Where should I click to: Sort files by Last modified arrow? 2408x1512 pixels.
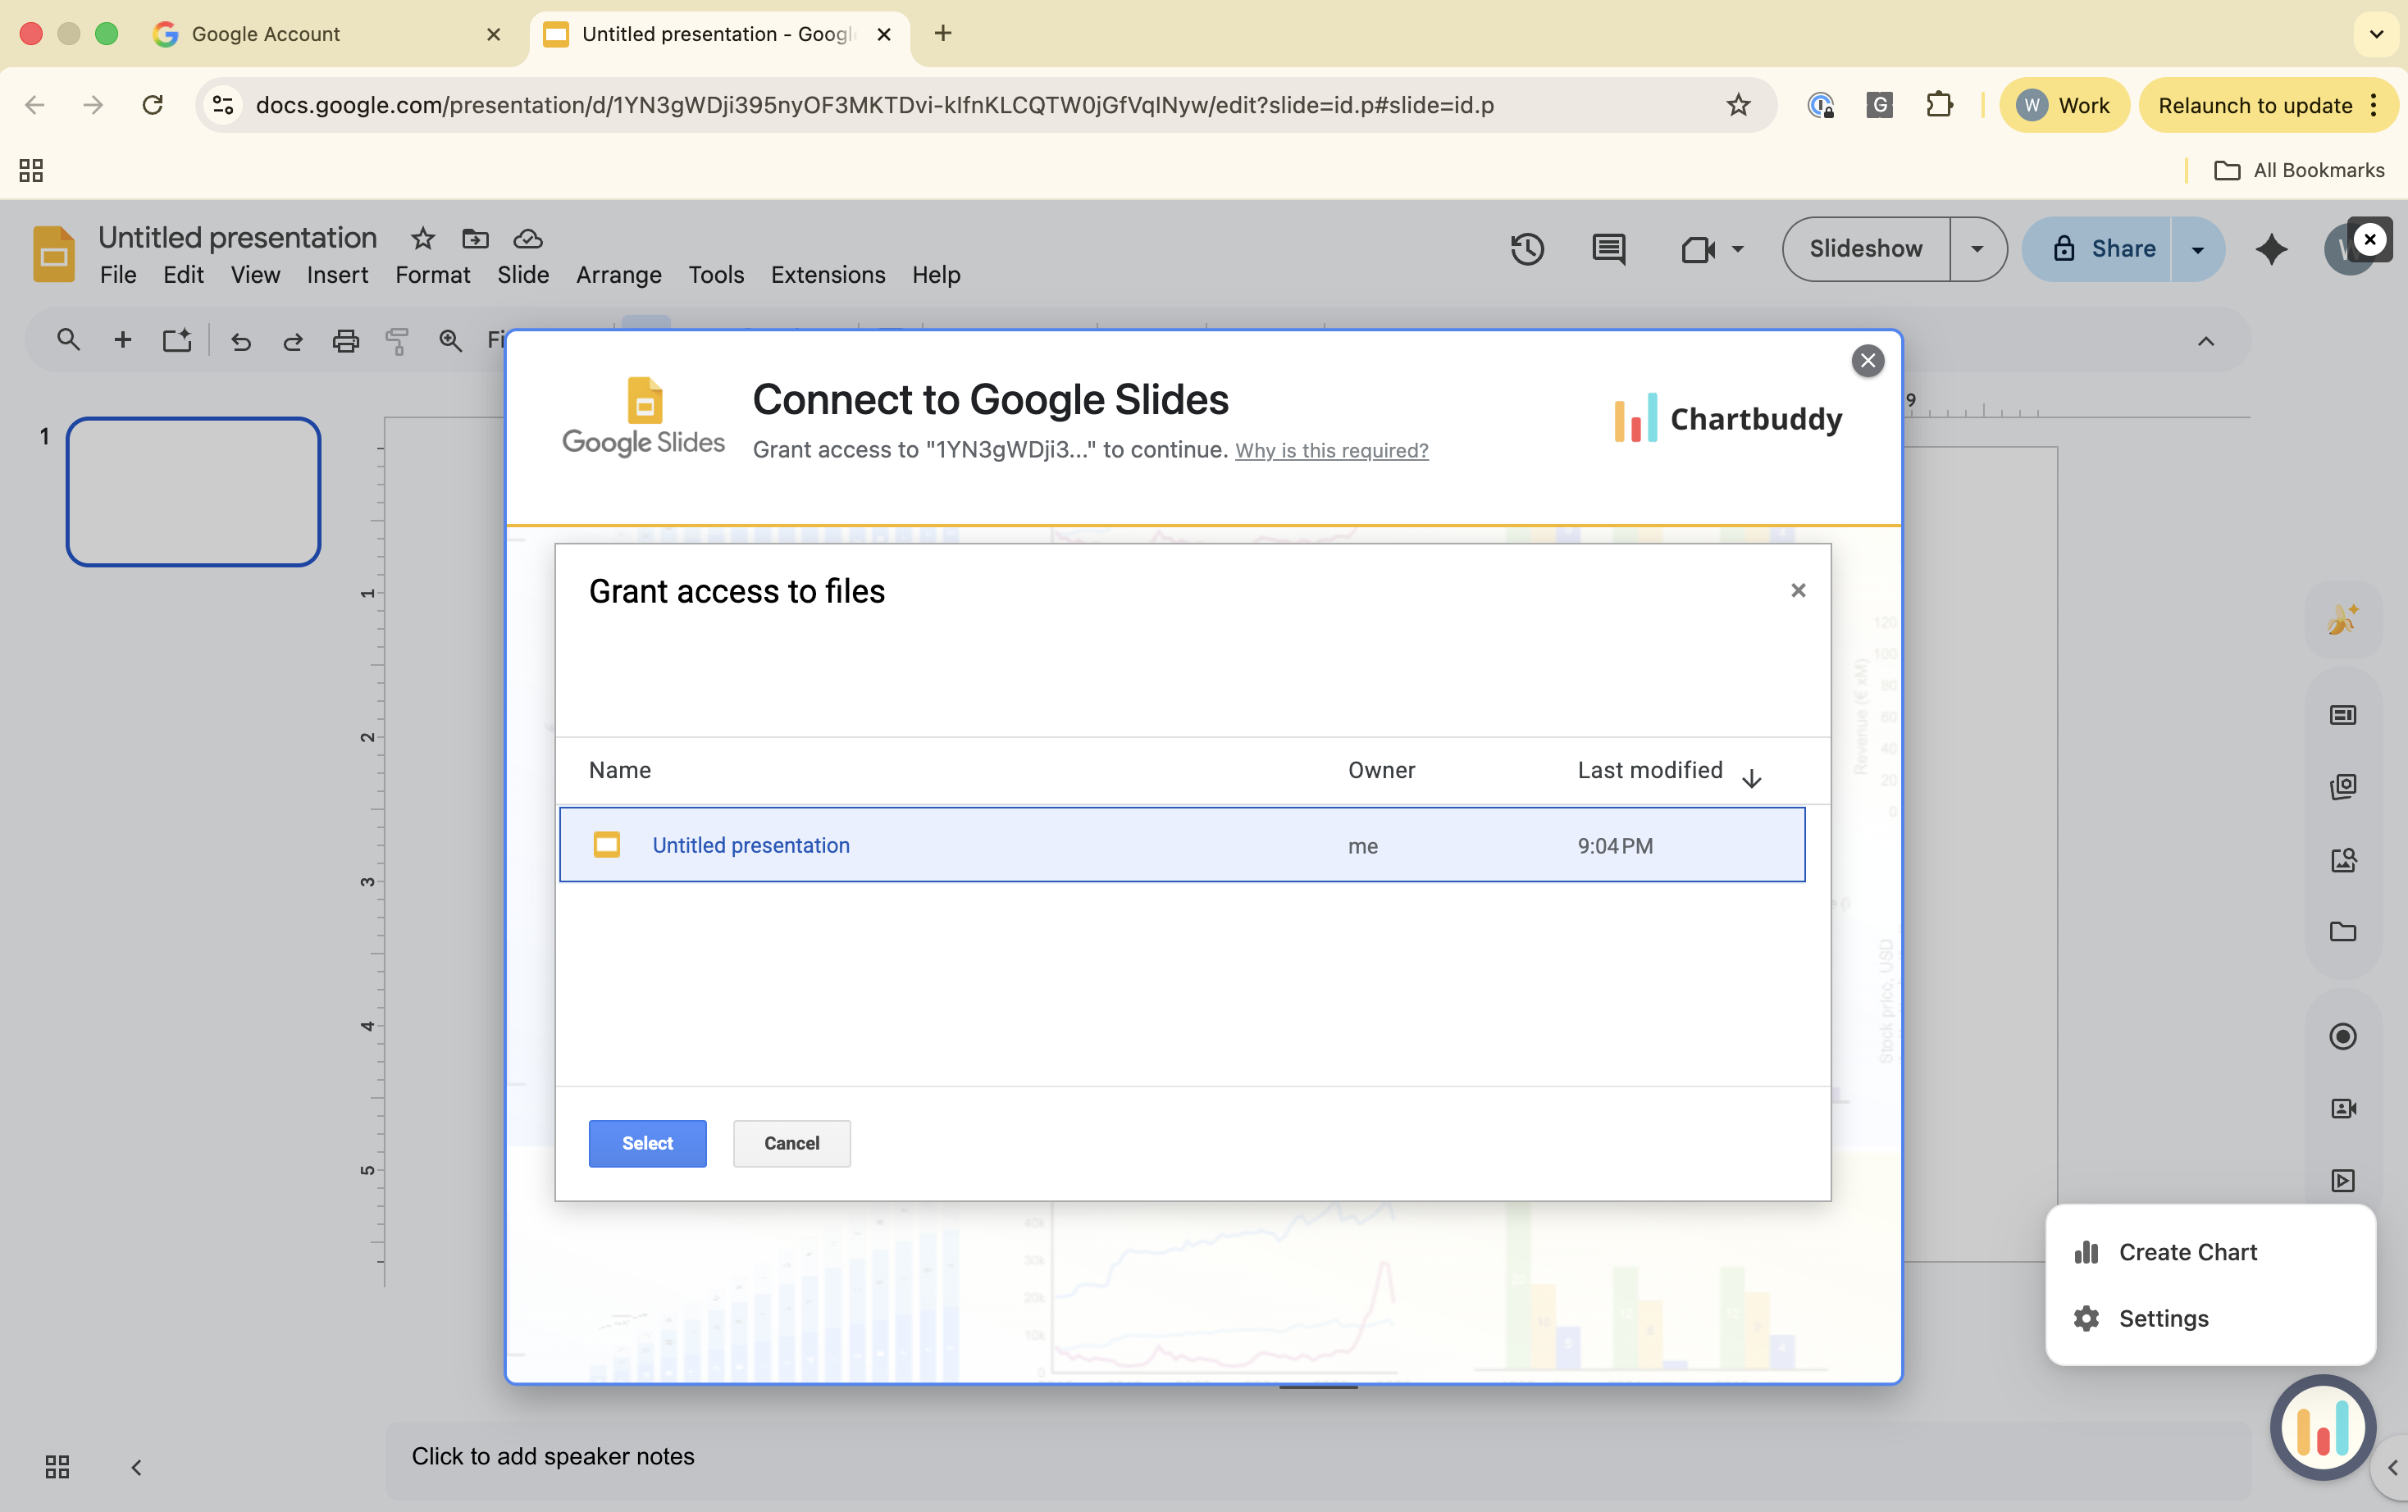pyautogui.click(x=1752, y=777)
